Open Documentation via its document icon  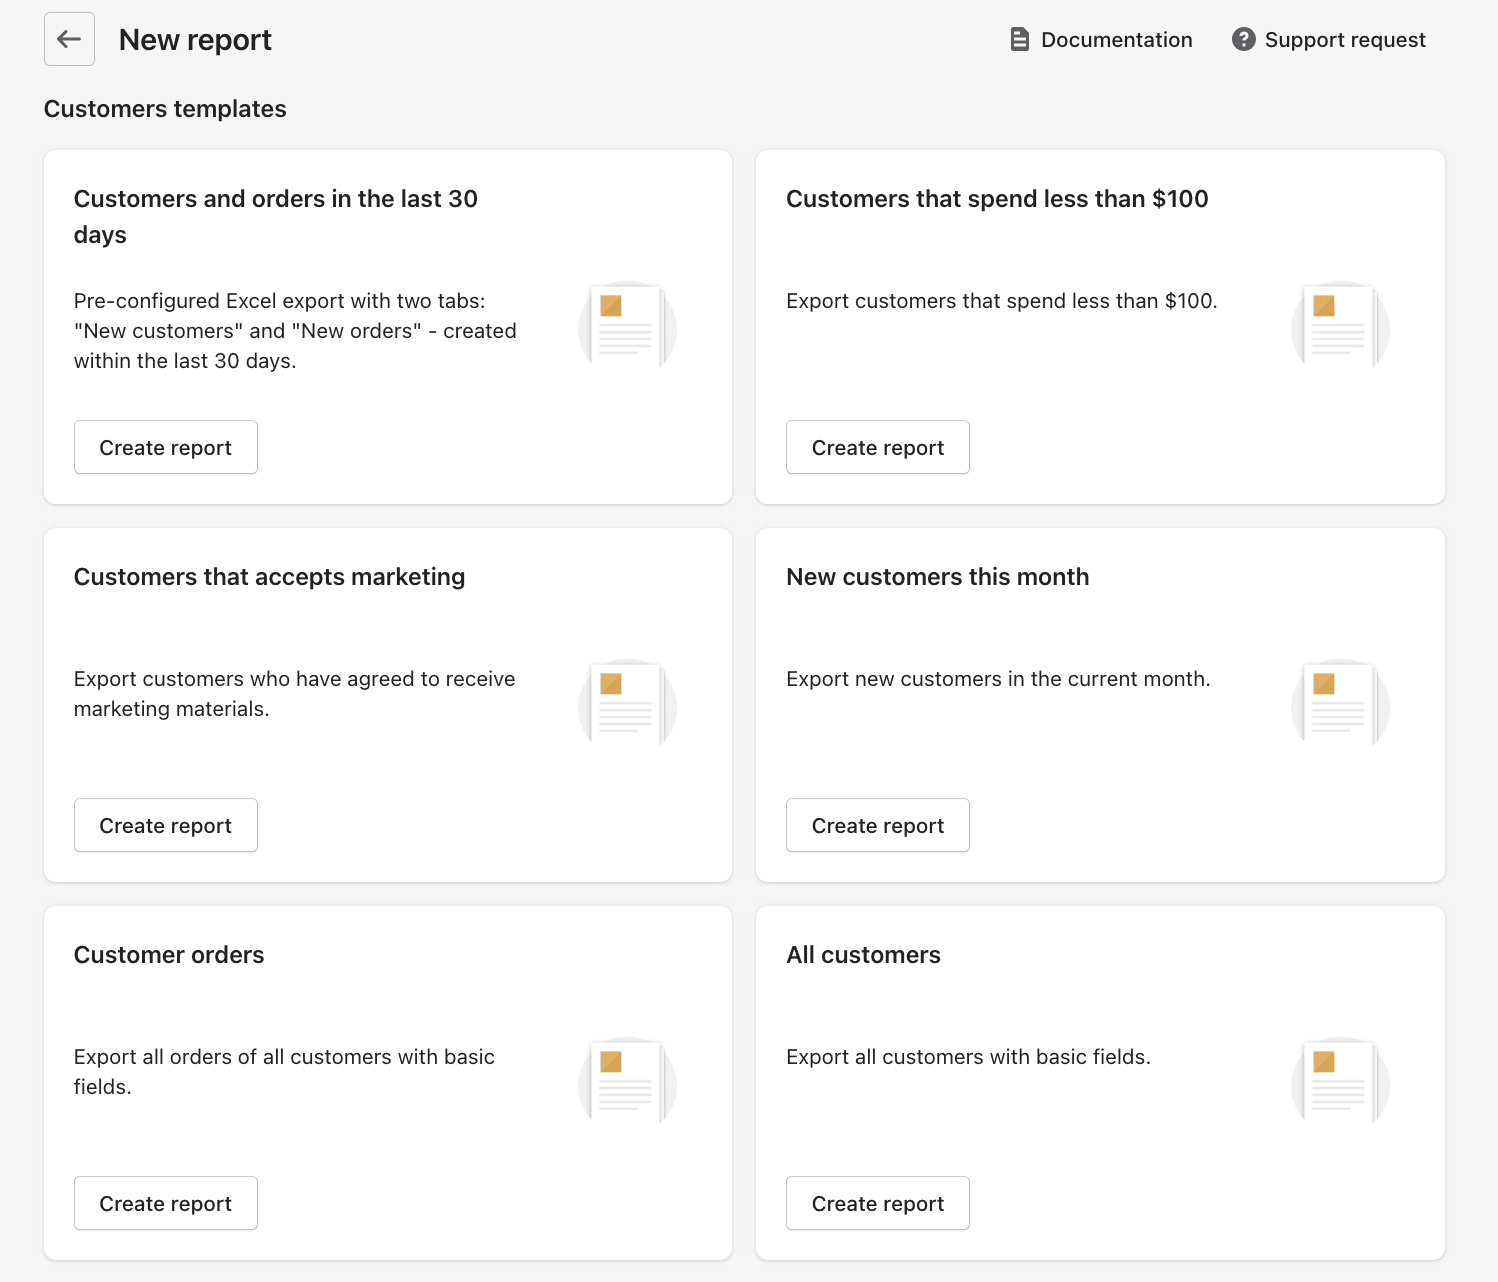tap(1019, 38)
